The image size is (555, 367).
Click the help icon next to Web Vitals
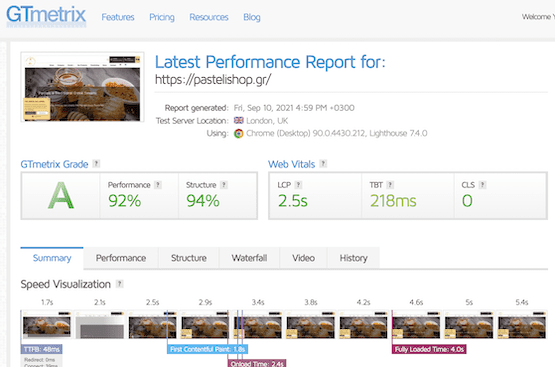tap(323, 164)
